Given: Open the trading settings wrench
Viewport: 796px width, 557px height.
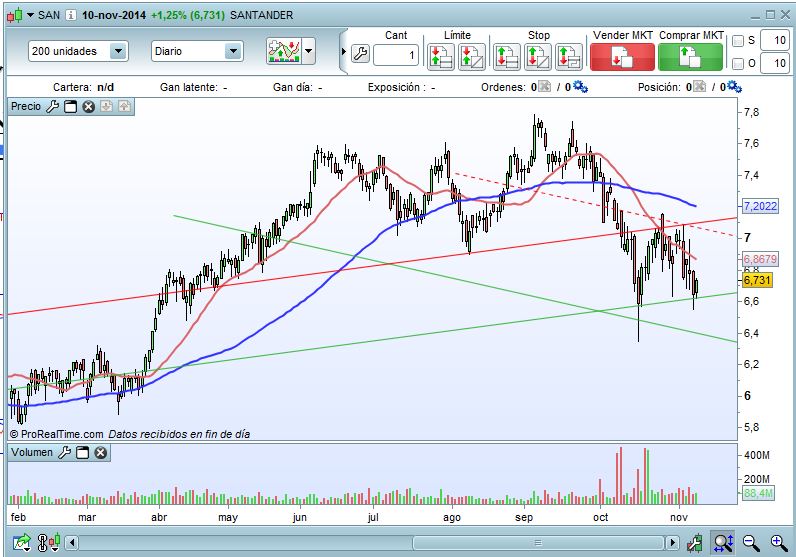Looking at the screenshot, I should click(360, 53).
